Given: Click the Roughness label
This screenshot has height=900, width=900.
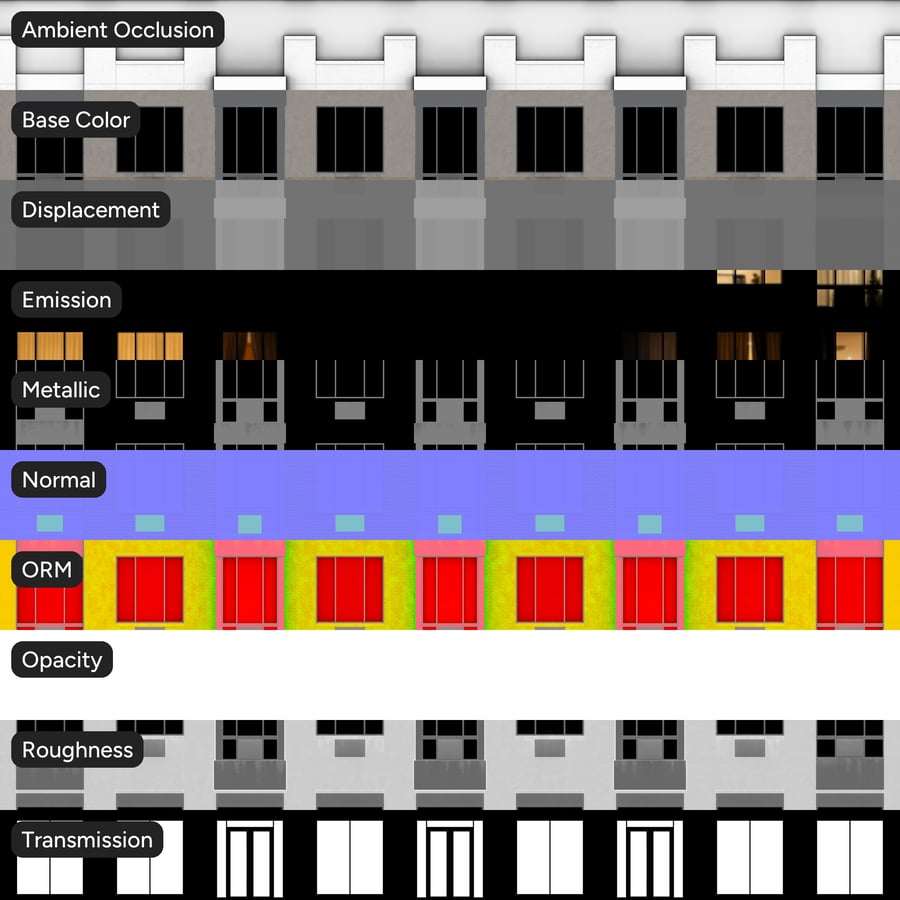Looking at the screenshot, I should pos(77,750).
